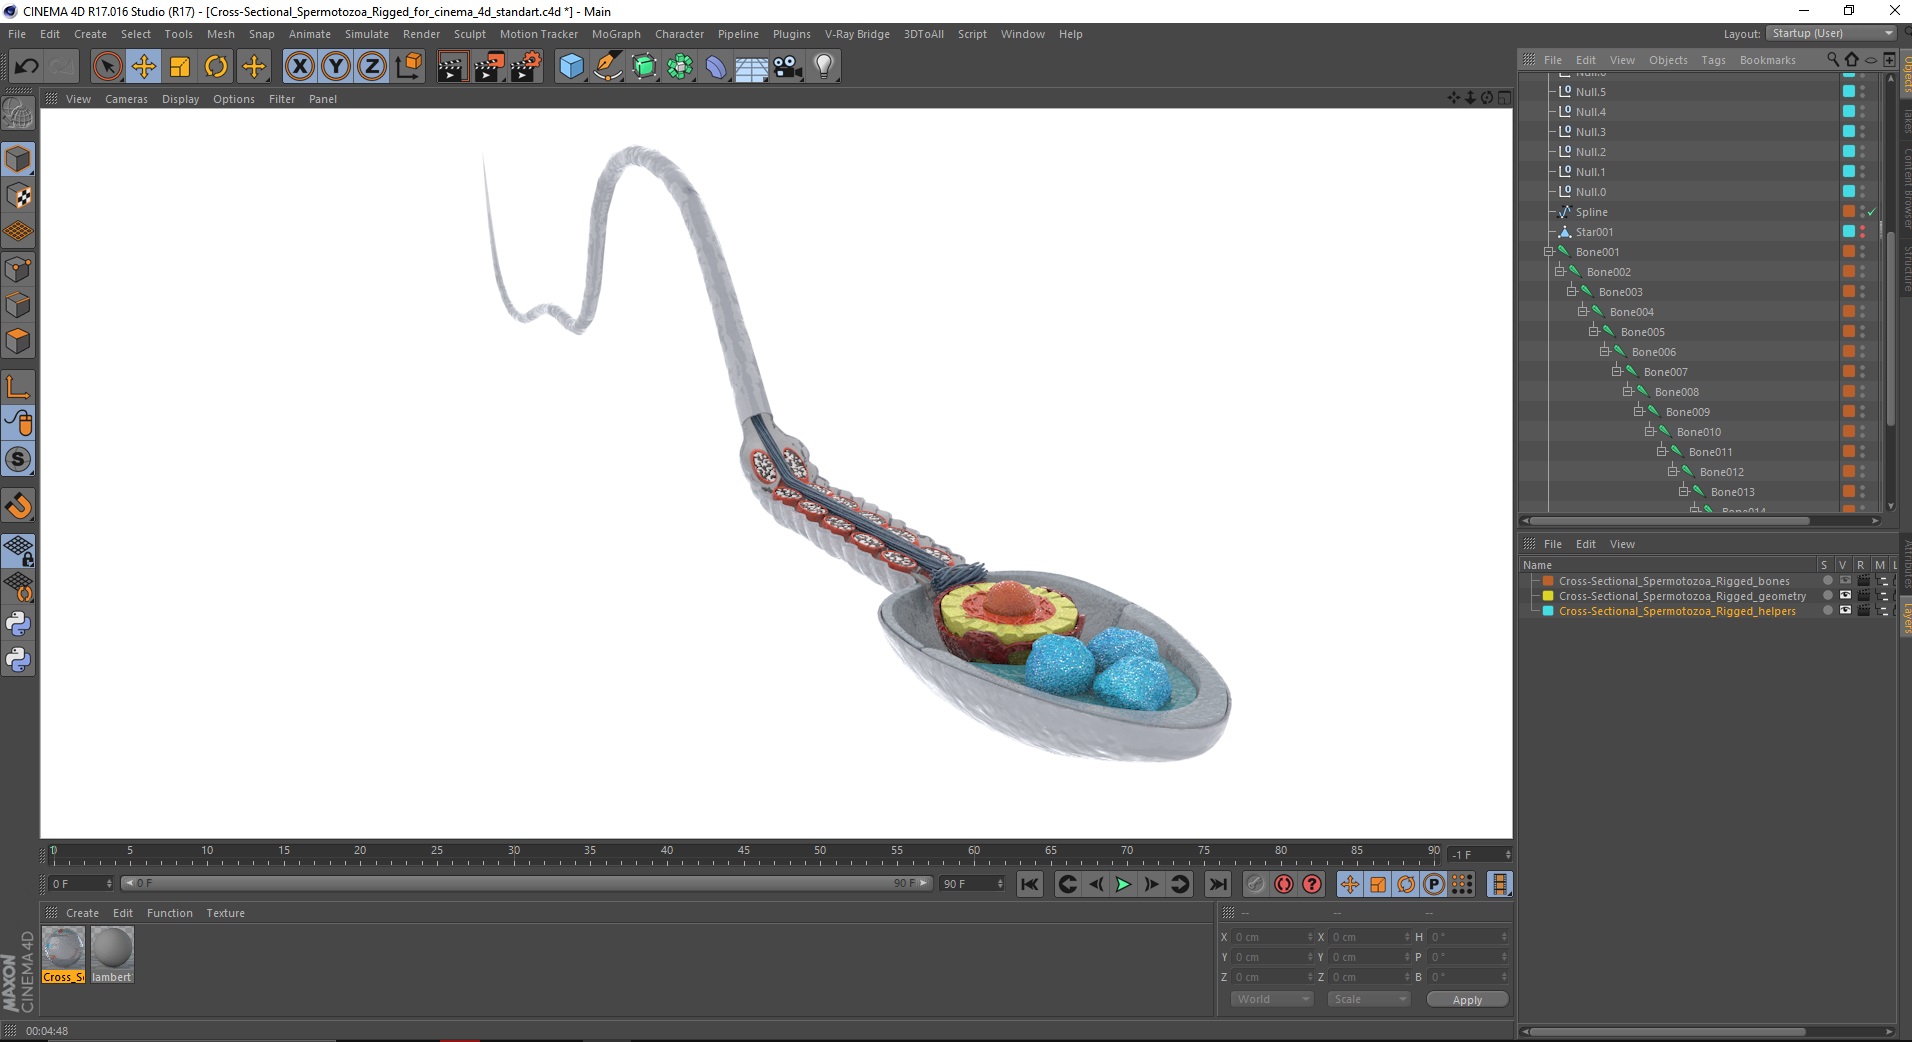
Task: Select the Star001 object
Action: [x=1594, y=232]
